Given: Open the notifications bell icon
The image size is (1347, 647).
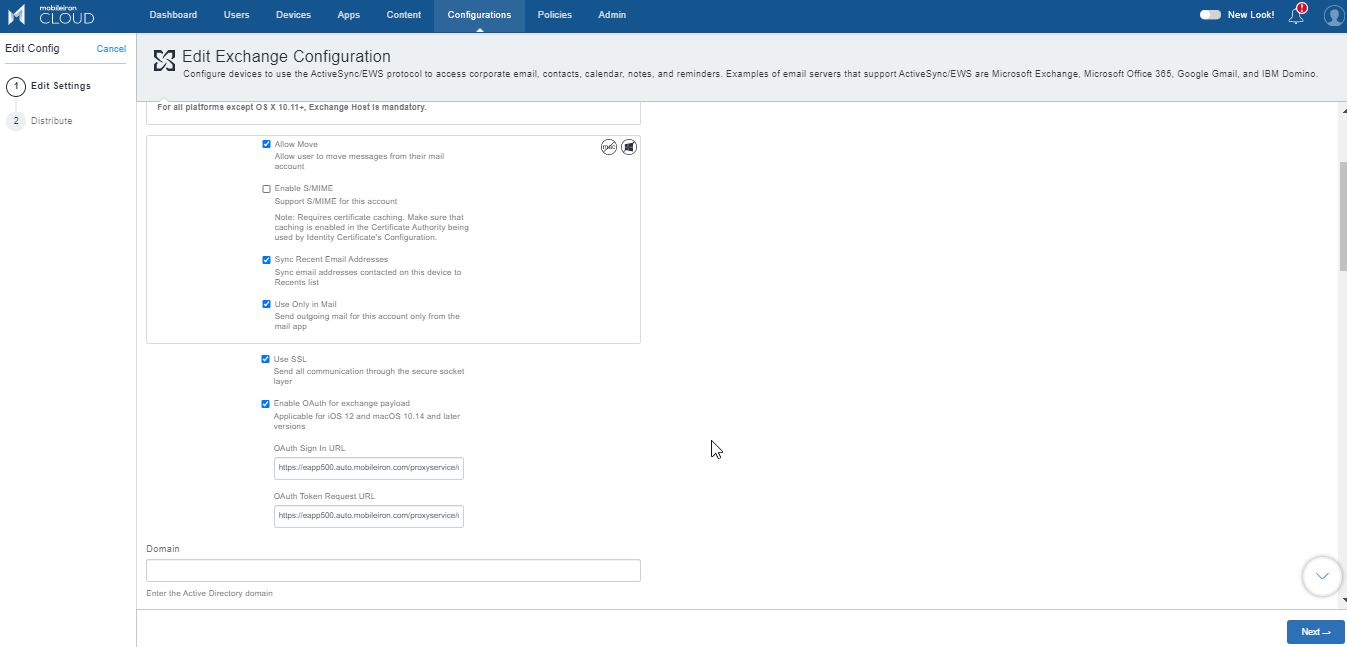Looking at the screenshot, I should [1297, 15].
